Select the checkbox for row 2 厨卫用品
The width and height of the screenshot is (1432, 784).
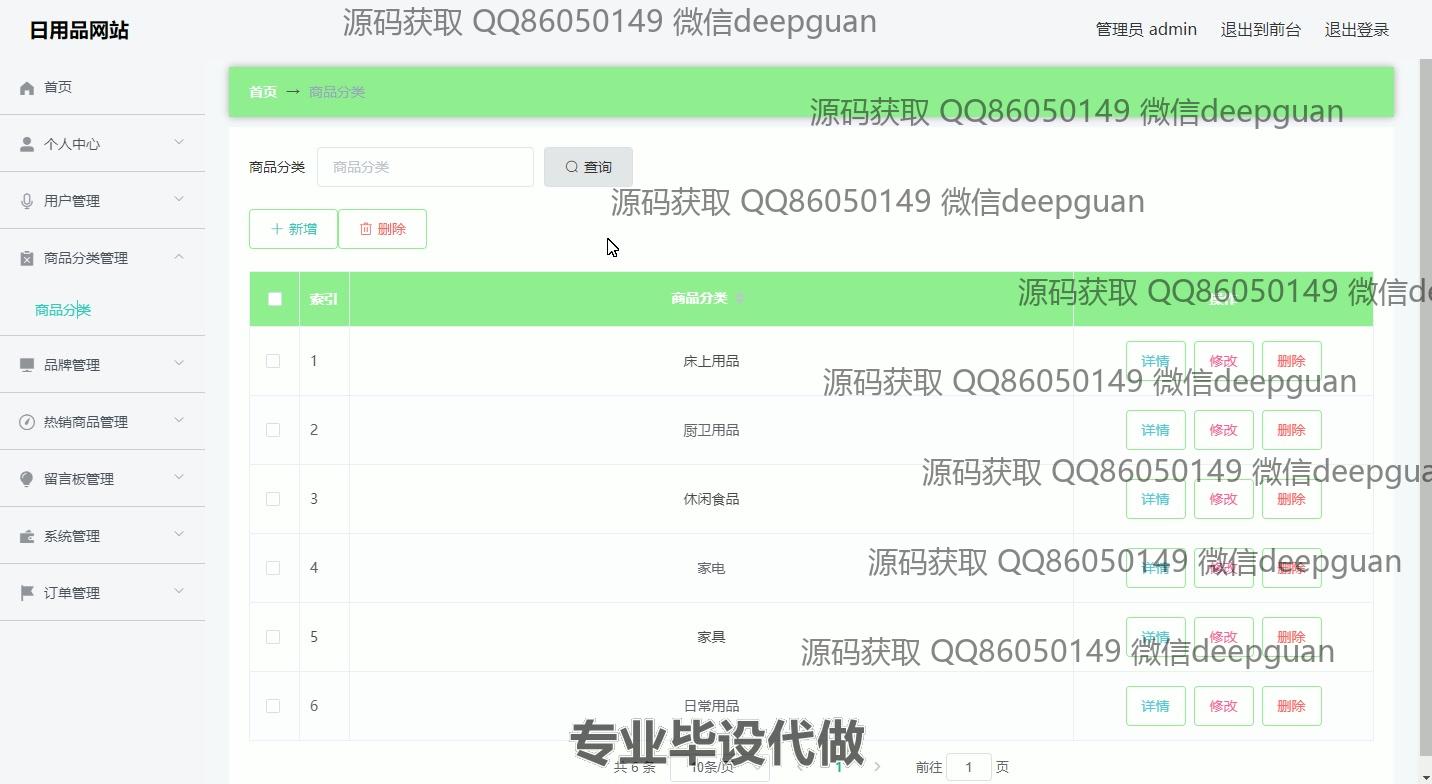click(273, 430)
